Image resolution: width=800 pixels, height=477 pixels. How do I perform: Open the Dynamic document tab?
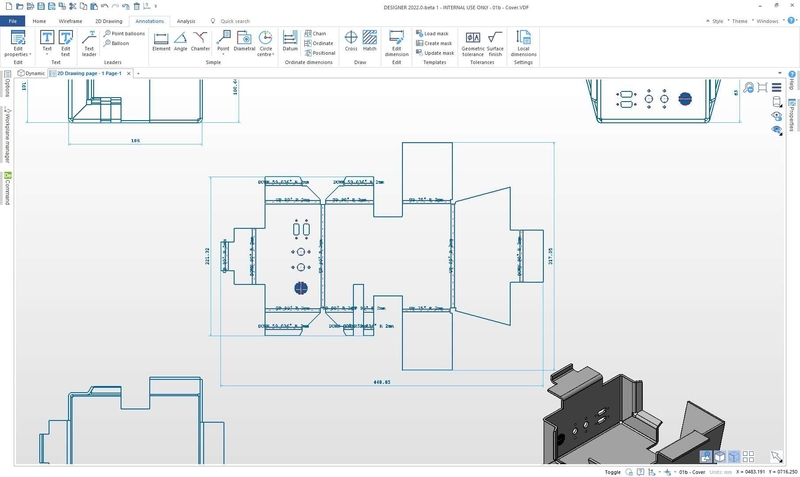32,73
